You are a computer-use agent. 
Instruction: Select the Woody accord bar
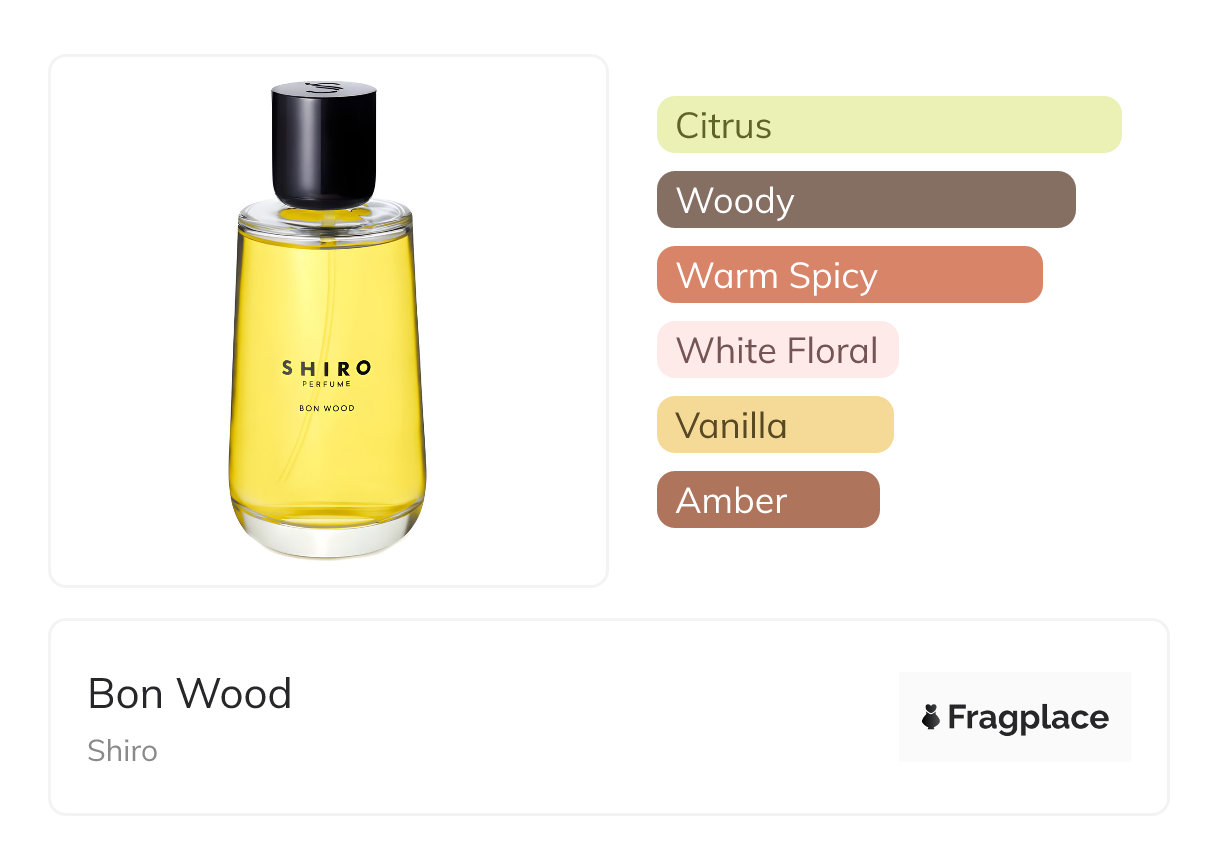pos(866,200)
